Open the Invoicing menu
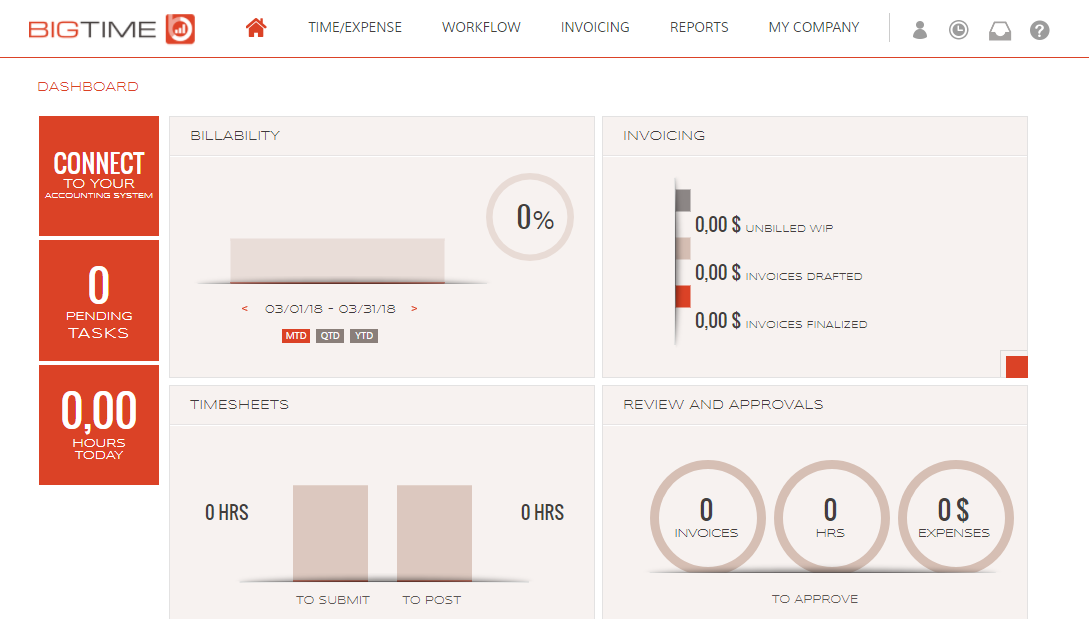 tap(595, 27)
